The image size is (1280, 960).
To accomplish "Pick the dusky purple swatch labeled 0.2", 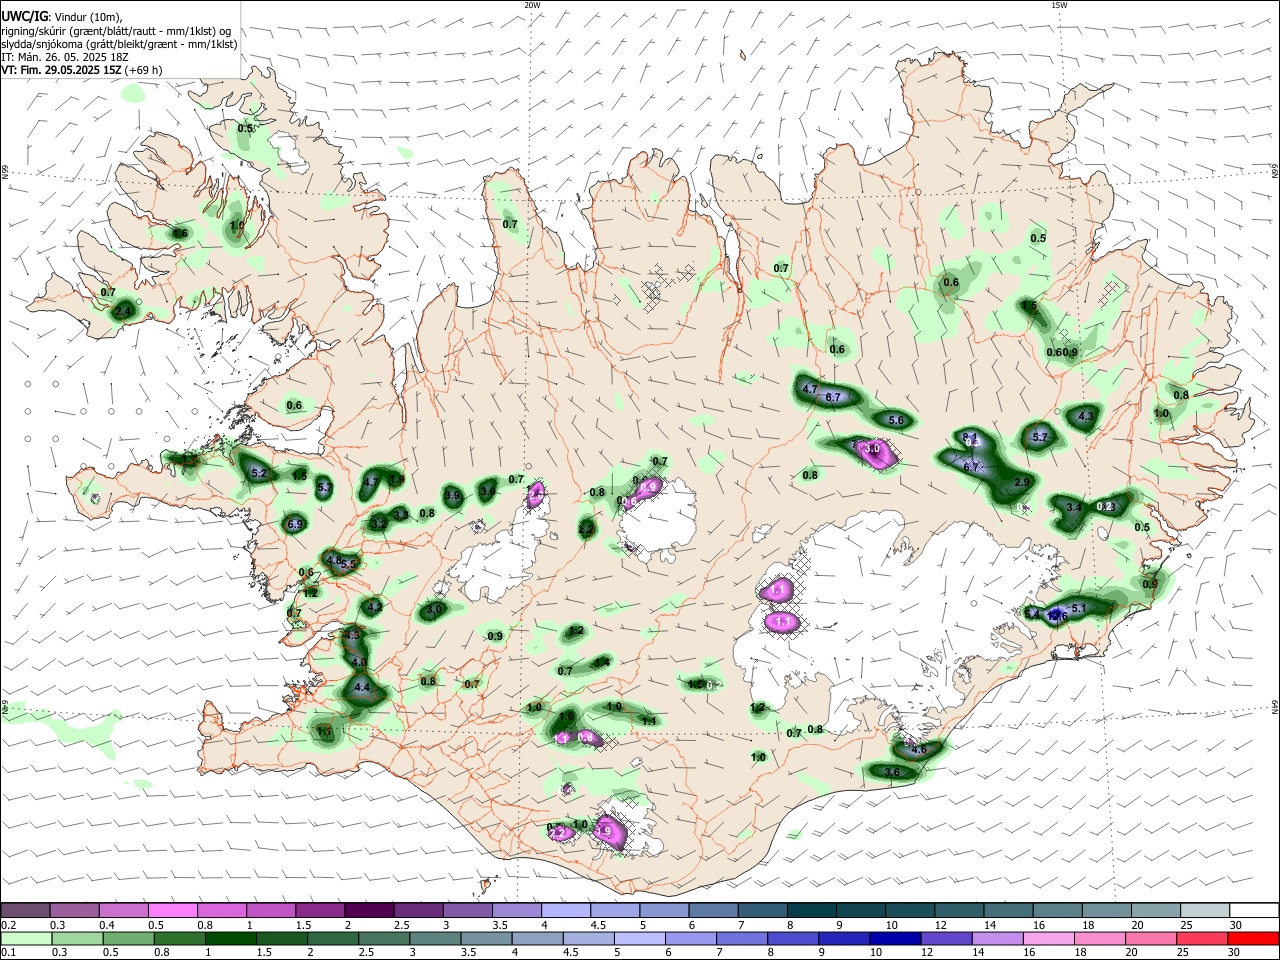I will click(x=25, y=910).
